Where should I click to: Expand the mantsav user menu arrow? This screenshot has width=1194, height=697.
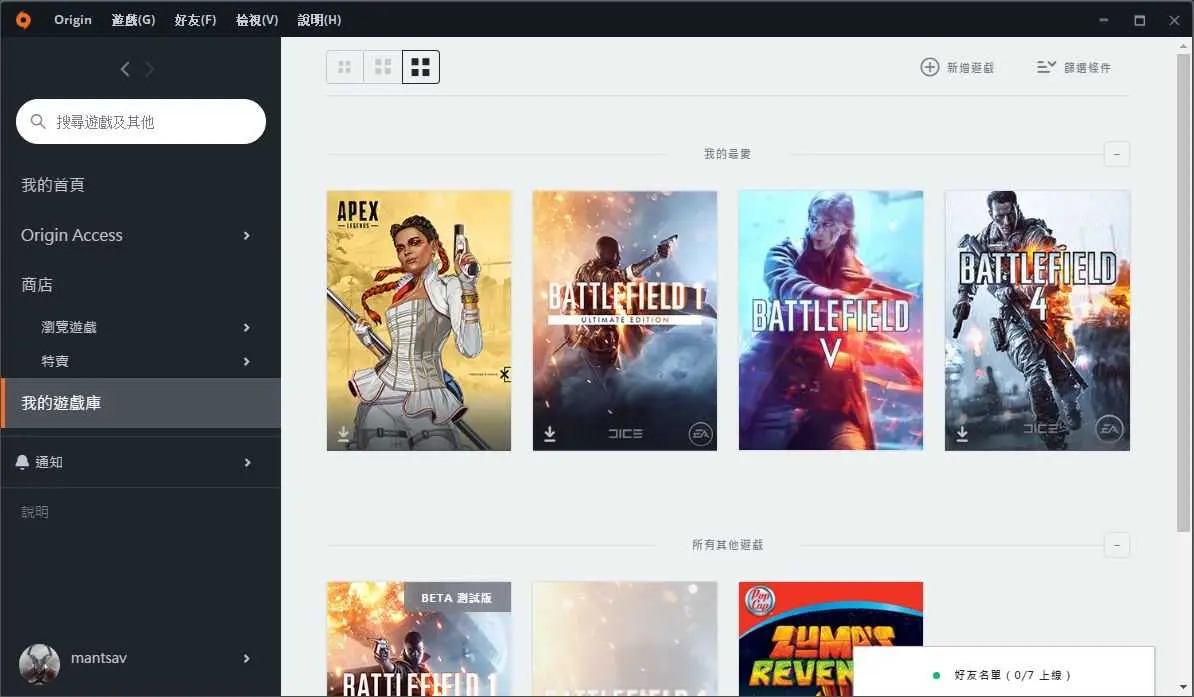coord(246,658)
